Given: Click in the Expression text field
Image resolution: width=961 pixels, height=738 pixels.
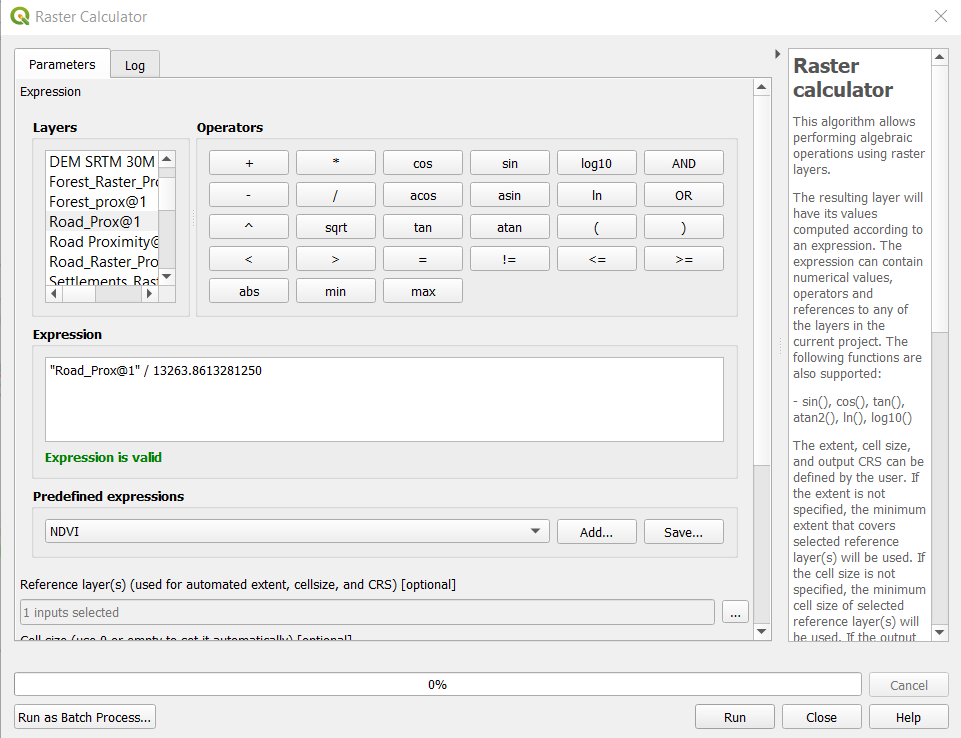Looking at the screenshot, I should tap(384, 400).
